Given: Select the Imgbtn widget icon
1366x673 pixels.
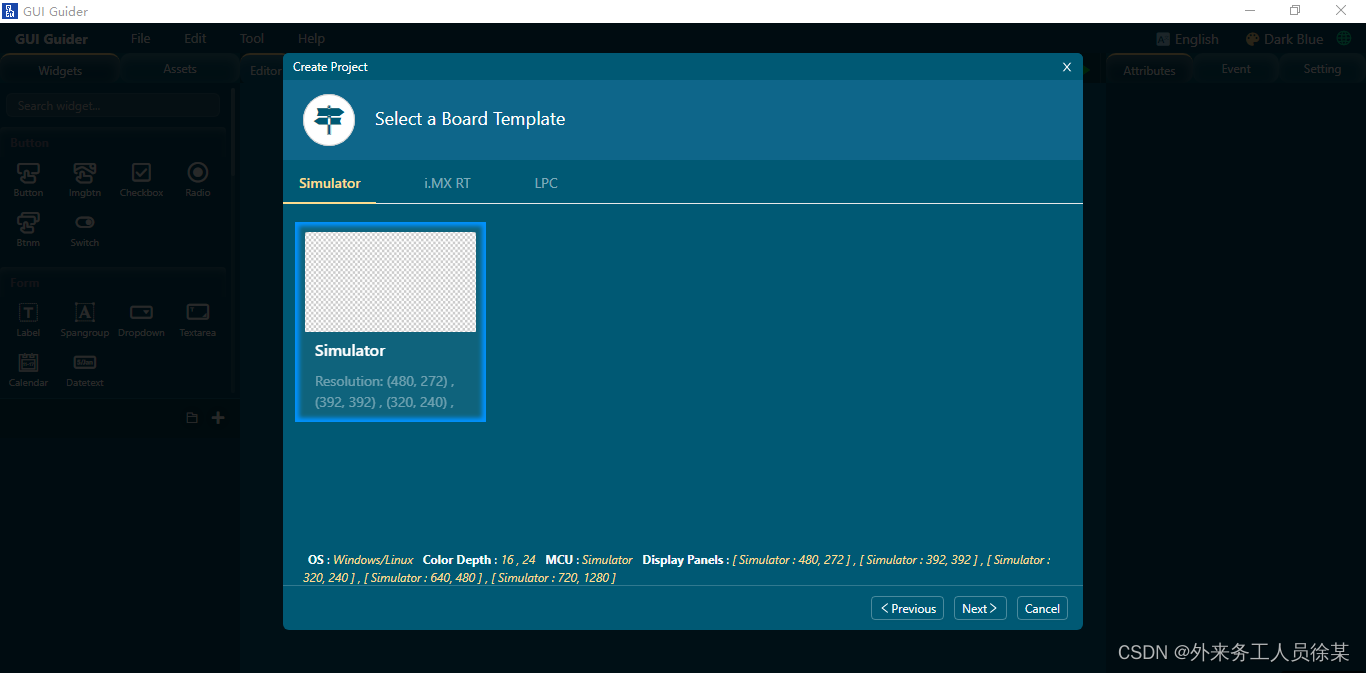Looking at the screenshot, I should (x=85, y=173).
